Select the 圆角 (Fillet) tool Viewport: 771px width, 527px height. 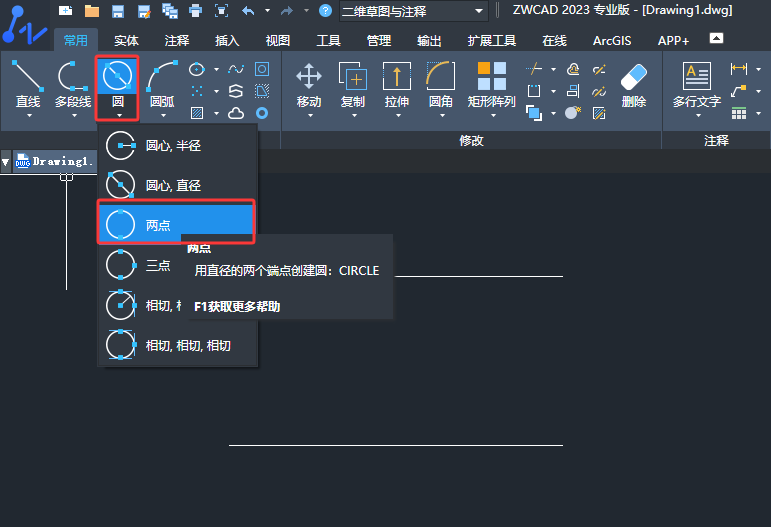tap(441, 84)
